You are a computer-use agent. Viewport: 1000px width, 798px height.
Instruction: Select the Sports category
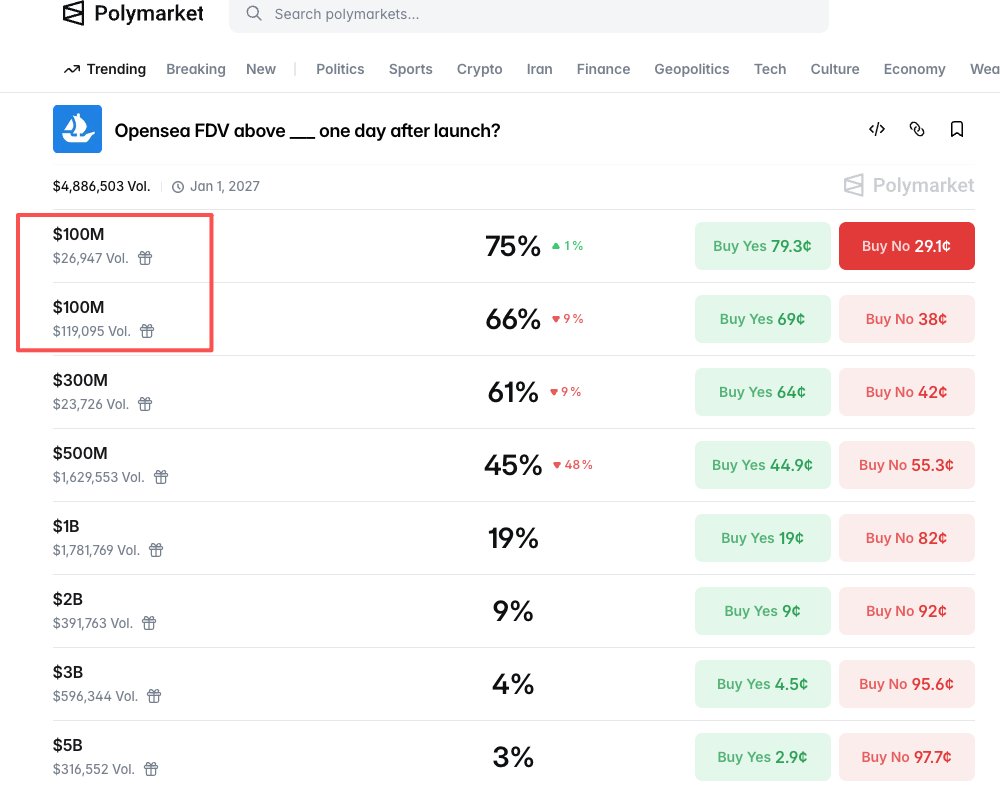point(411,69)
